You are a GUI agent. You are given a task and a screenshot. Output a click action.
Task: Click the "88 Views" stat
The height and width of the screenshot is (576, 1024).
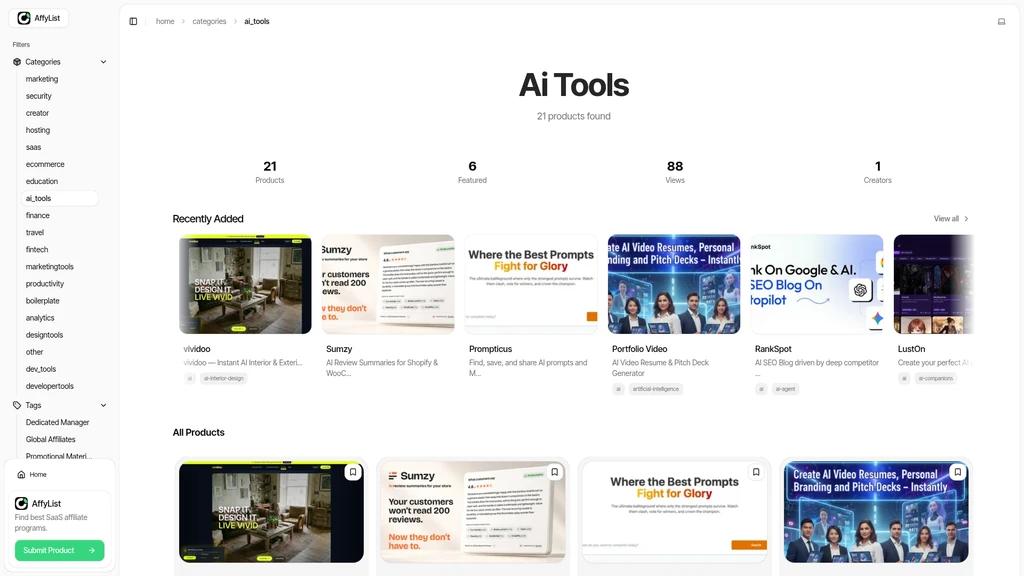pos(675,172)
